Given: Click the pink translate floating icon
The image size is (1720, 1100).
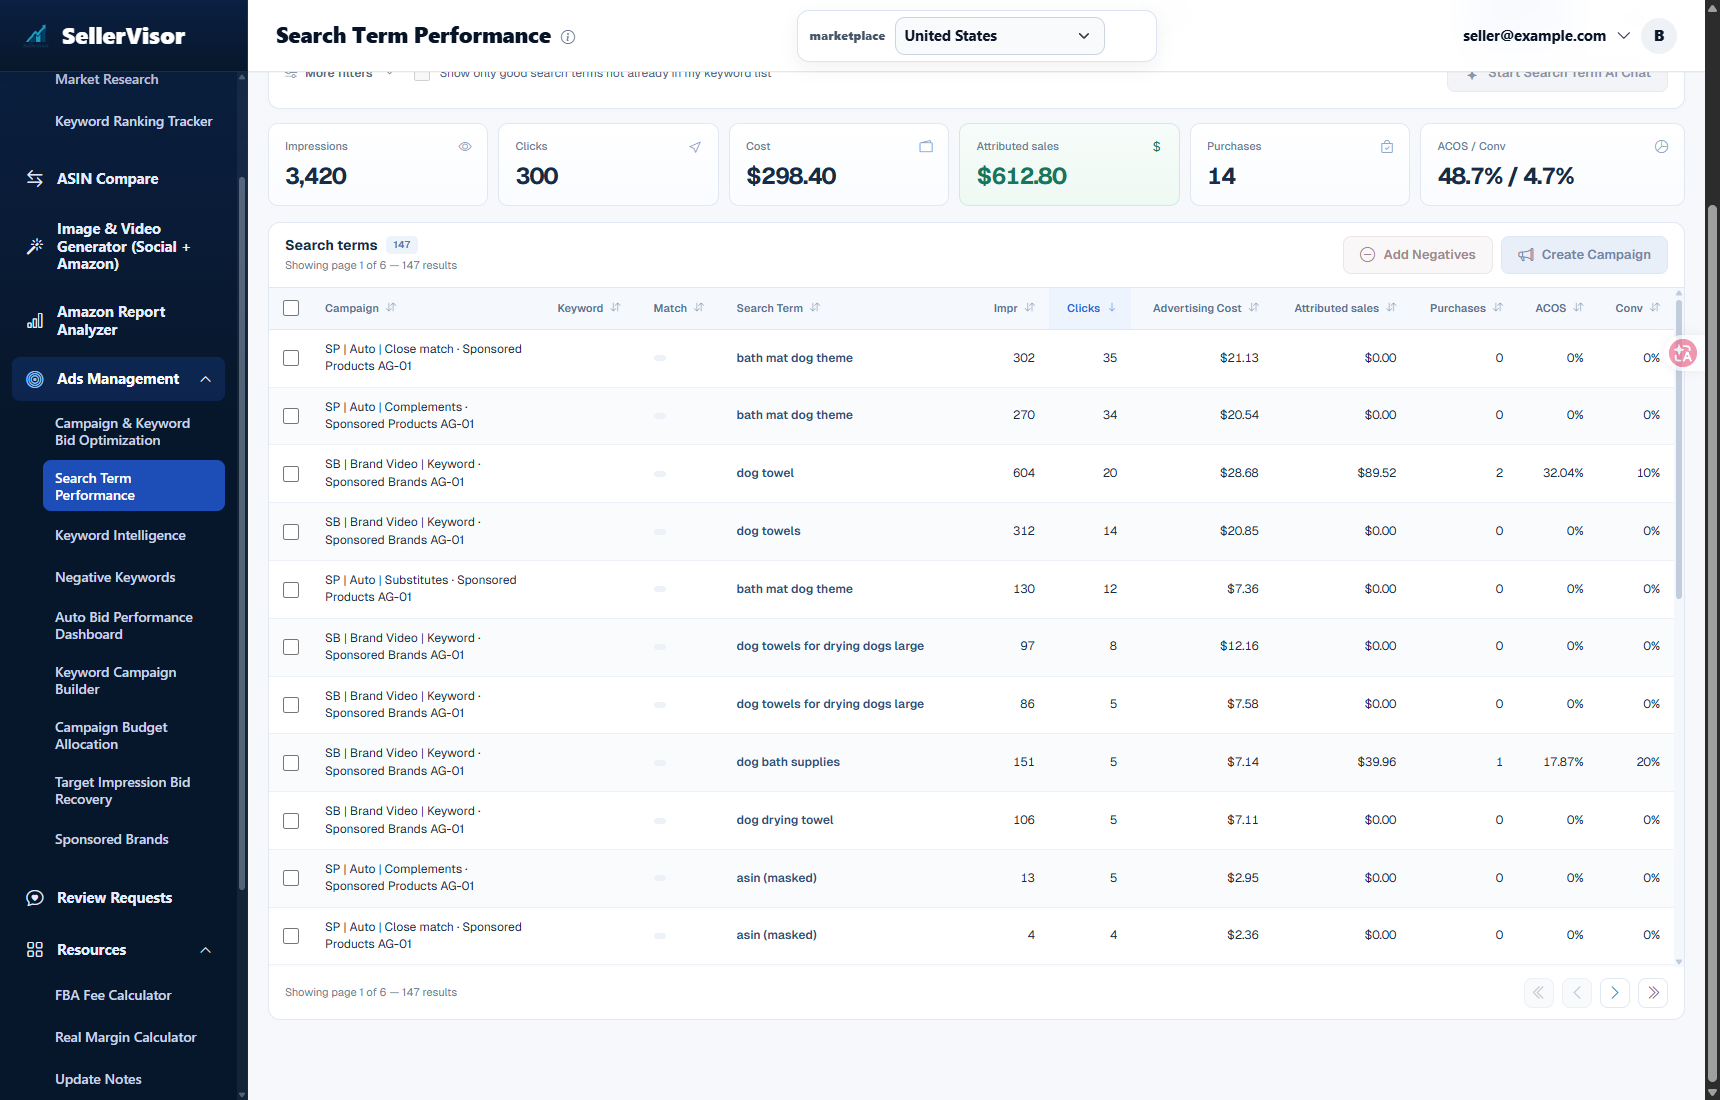Looking at the screenshot, I should (1683, 353).
